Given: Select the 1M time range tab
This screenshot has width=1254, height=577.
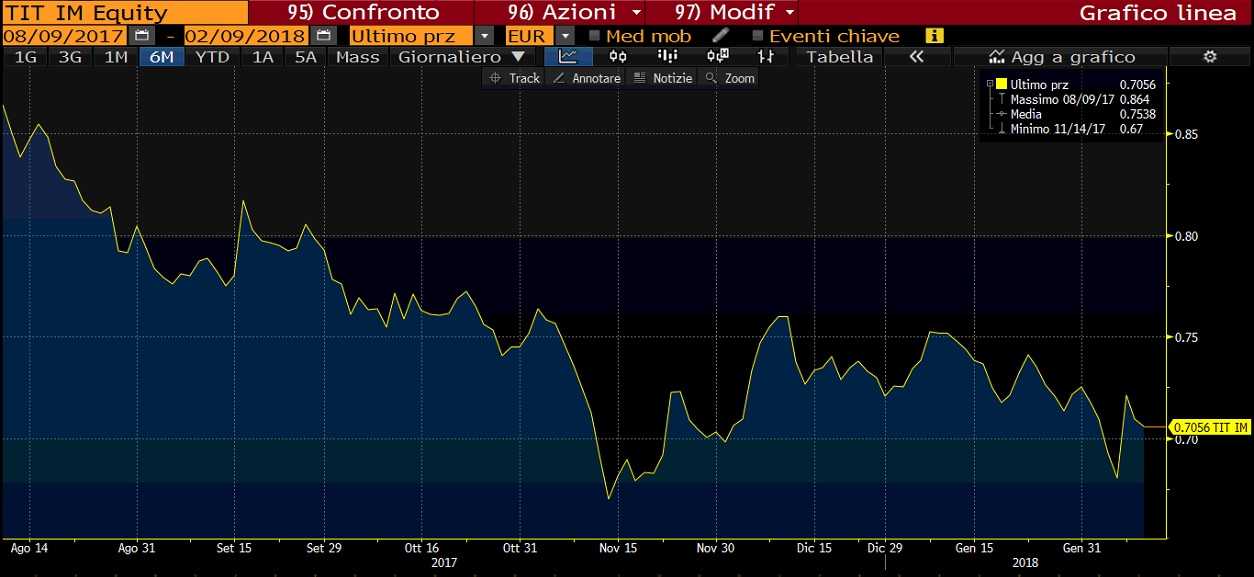Looking at the screenshot, I should click(116, 57).
